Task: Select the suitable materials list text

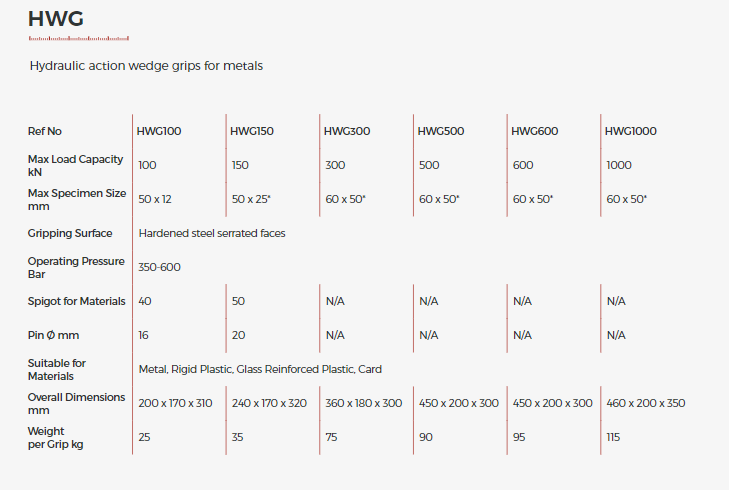Action: pyautogui.click(x=260, y=369)
